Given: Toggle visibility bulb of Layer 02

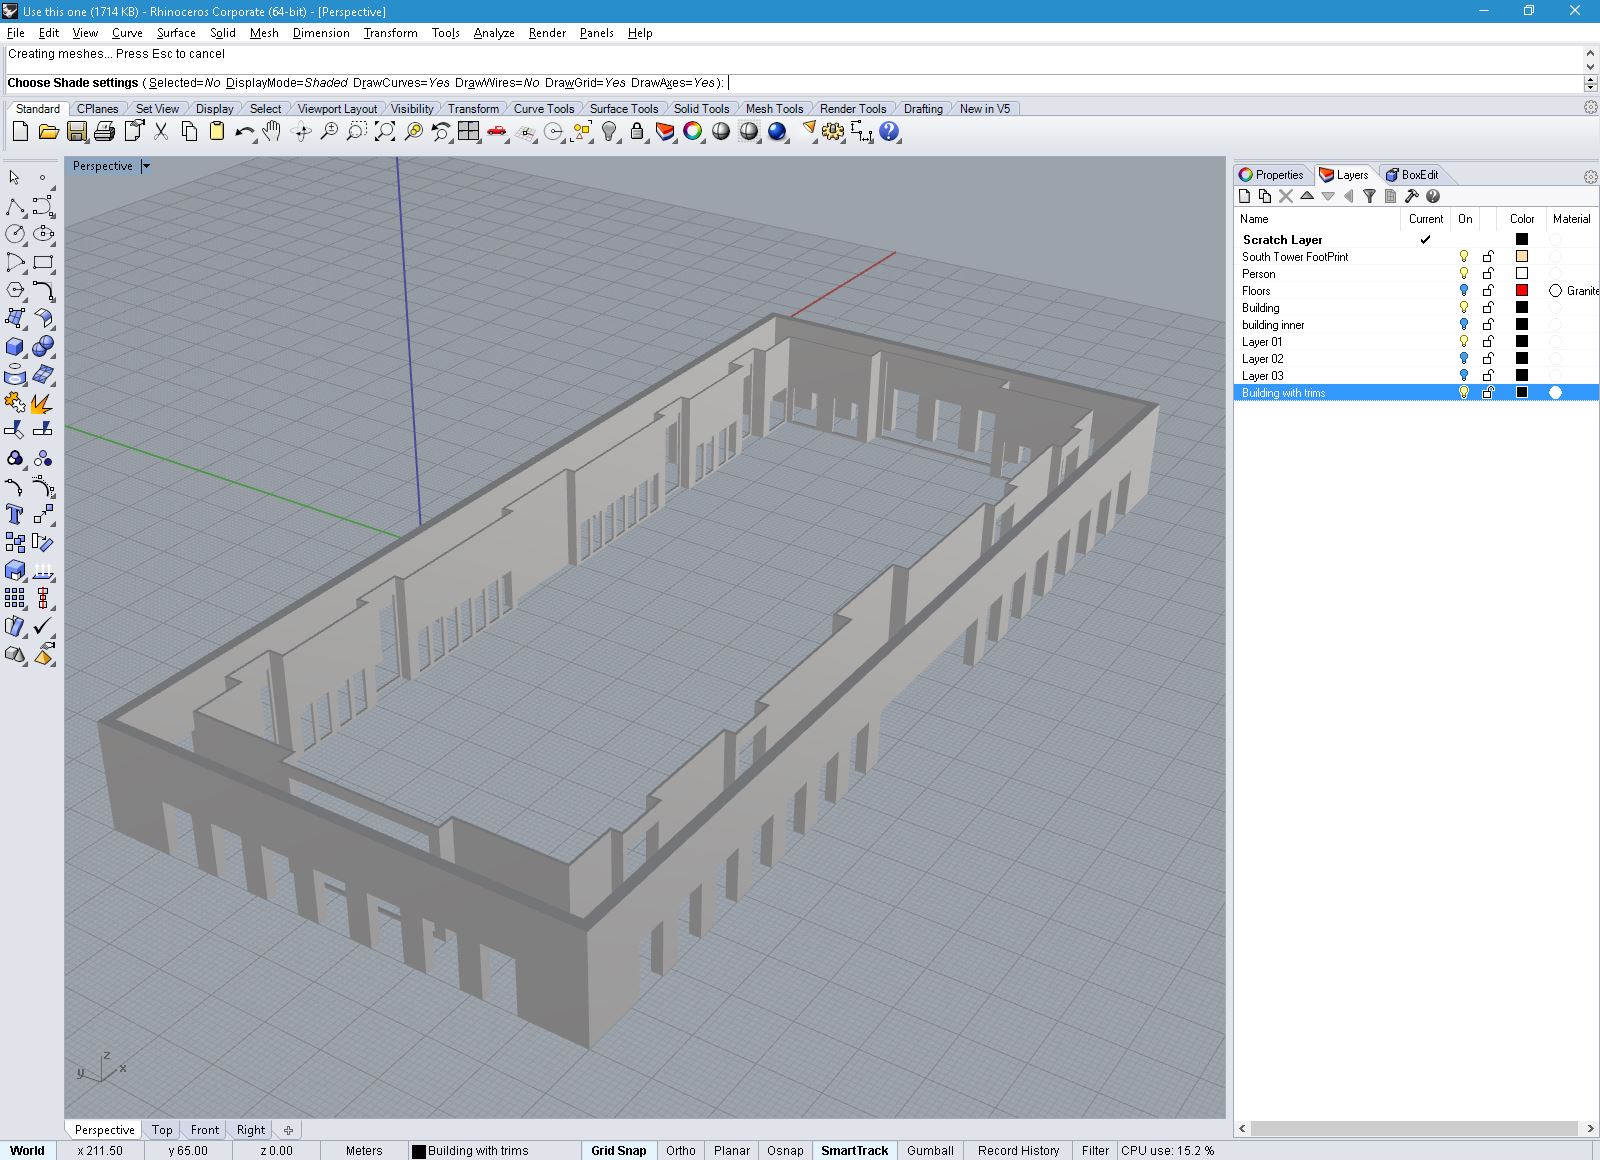Looking at the screenshot, I should (1464, 358).
